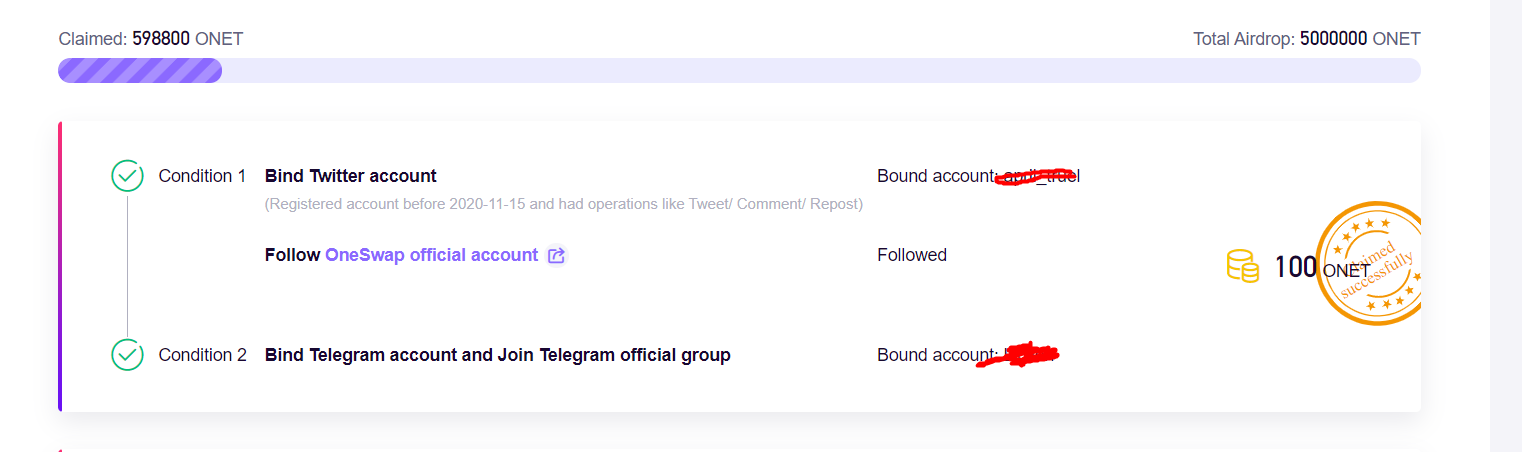Click the Claimed 598800 ONET text
This screenshot has width=1522, height=452.
pos(151,39)
